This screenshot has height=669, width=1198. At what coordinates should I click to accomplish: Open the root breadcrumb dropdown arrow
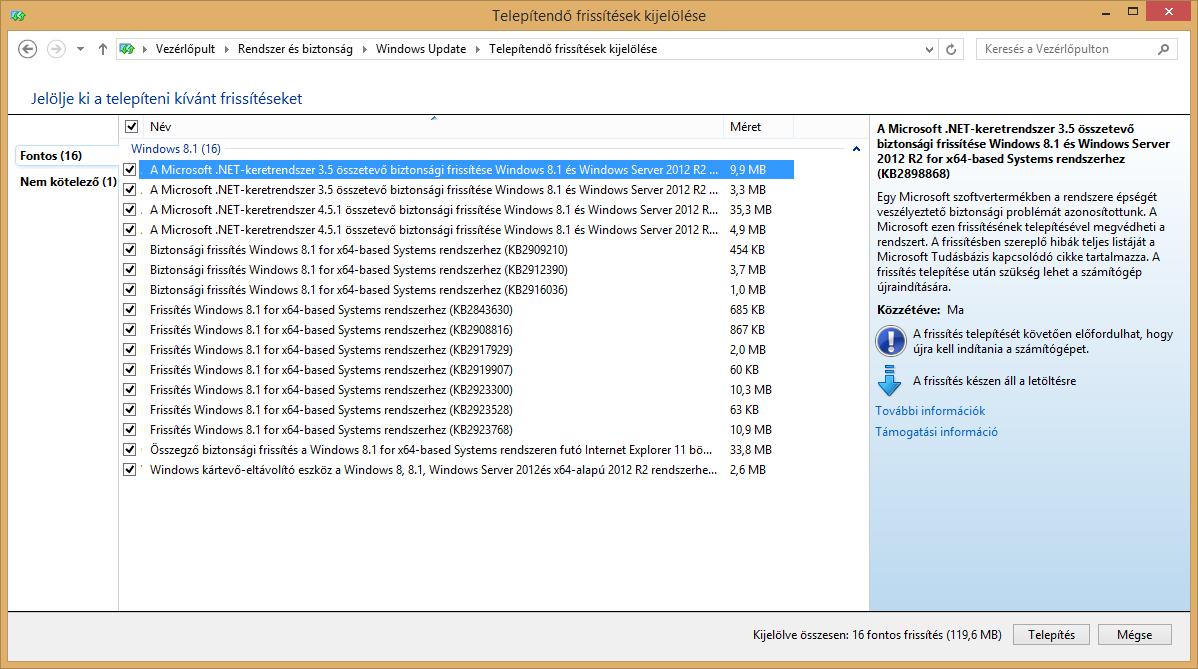[x=144, y=49]
